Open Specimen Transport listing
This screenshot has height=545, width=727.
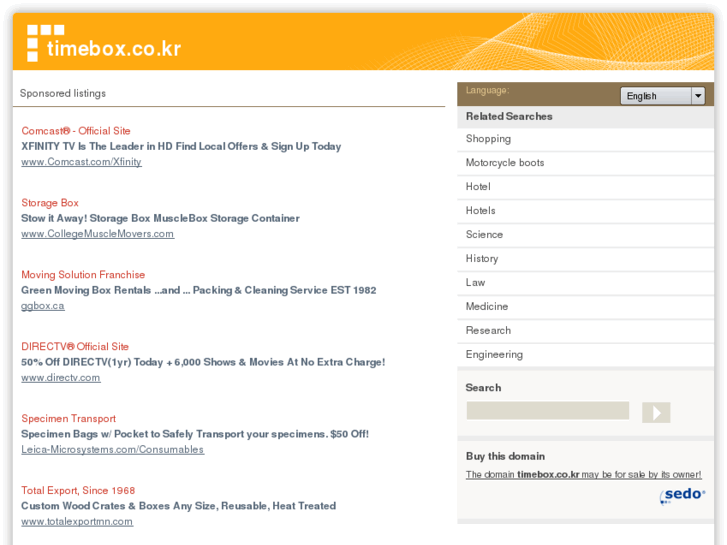click(68, 418)
